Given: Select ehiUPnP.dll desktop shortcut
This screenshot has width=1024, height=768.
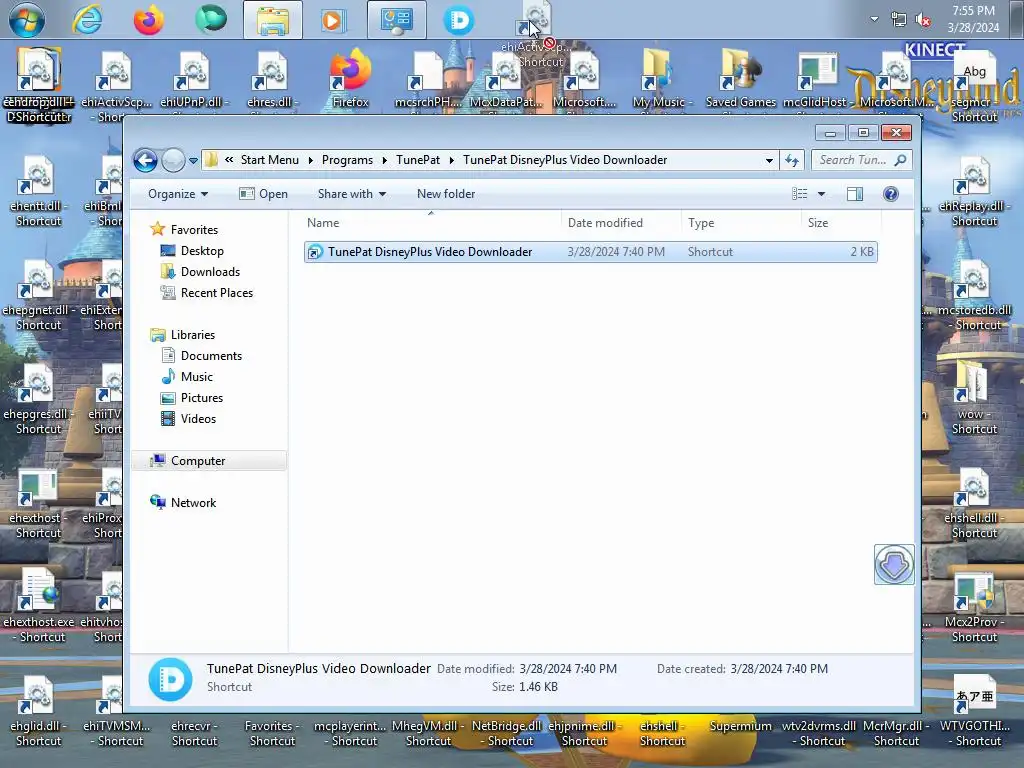Looking at the screenshot, I should click(194, 78).
